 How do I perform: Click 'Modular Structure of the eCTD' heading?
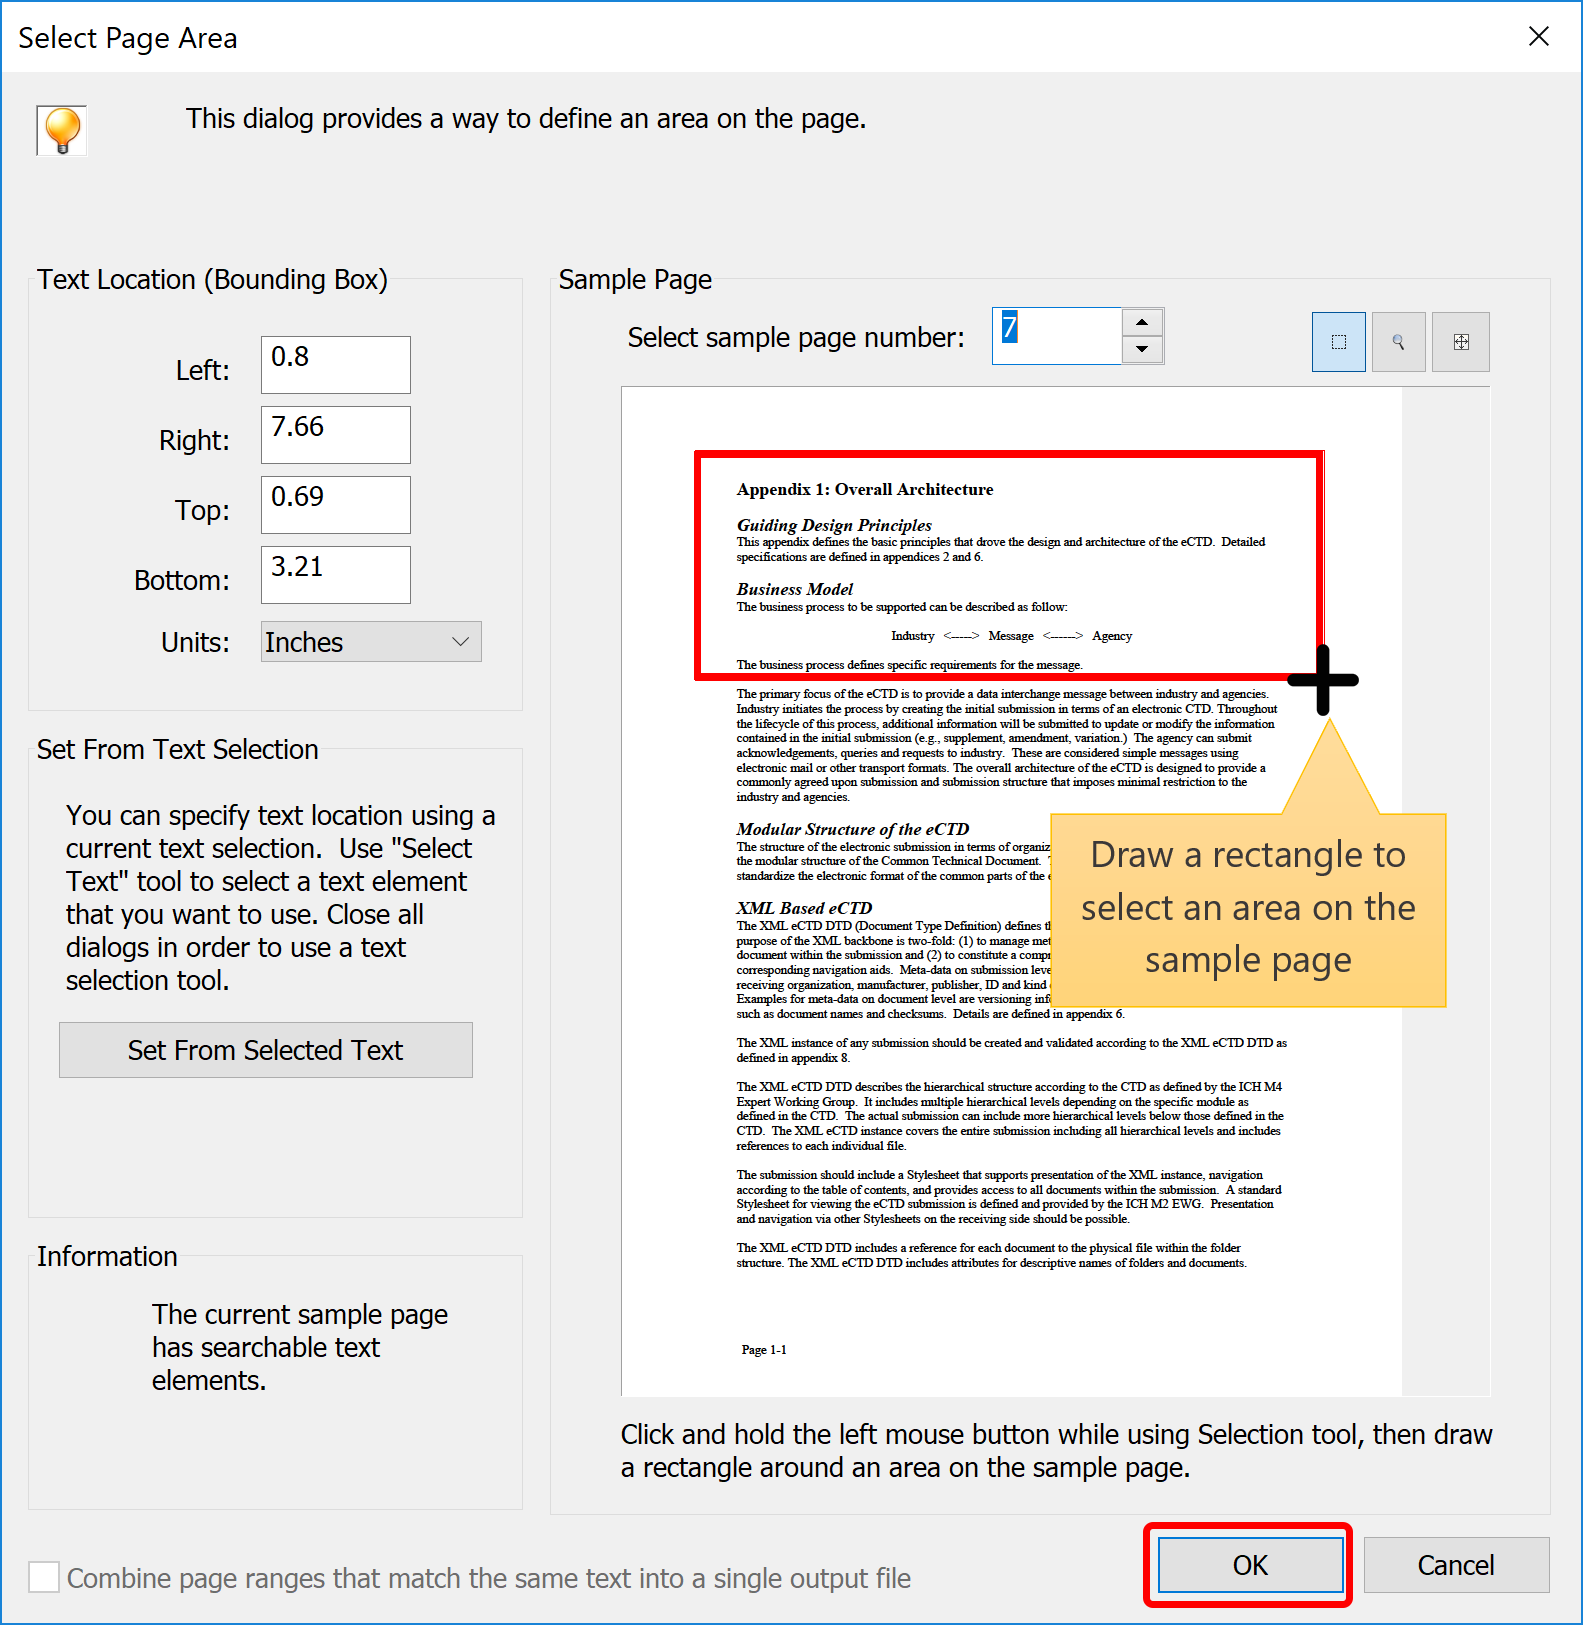click(x=853, y=829)
